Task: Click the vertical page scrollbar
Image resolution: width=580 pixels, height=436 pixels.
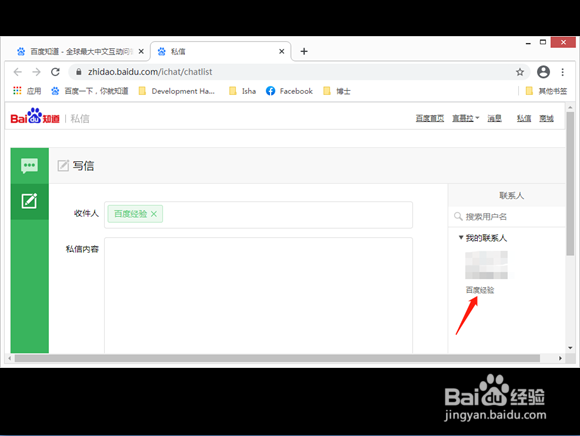Action: click(x=570, y=183)
